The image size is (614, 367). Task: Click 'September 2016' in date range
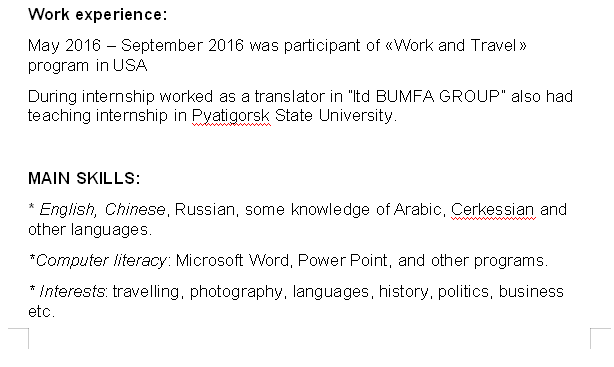point(182,47)
